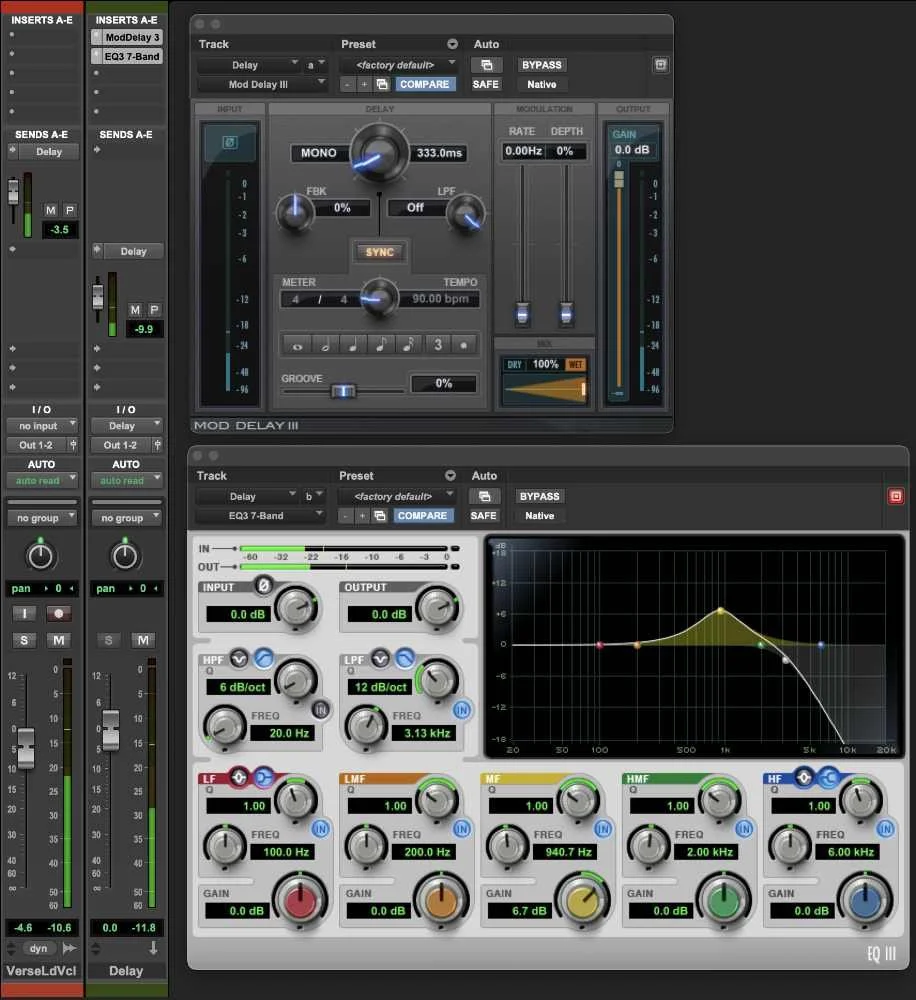Open EQ3 plug-in automation enable dialog
This screenshot has height=1000, width=916.
click(x=484, y=496)
